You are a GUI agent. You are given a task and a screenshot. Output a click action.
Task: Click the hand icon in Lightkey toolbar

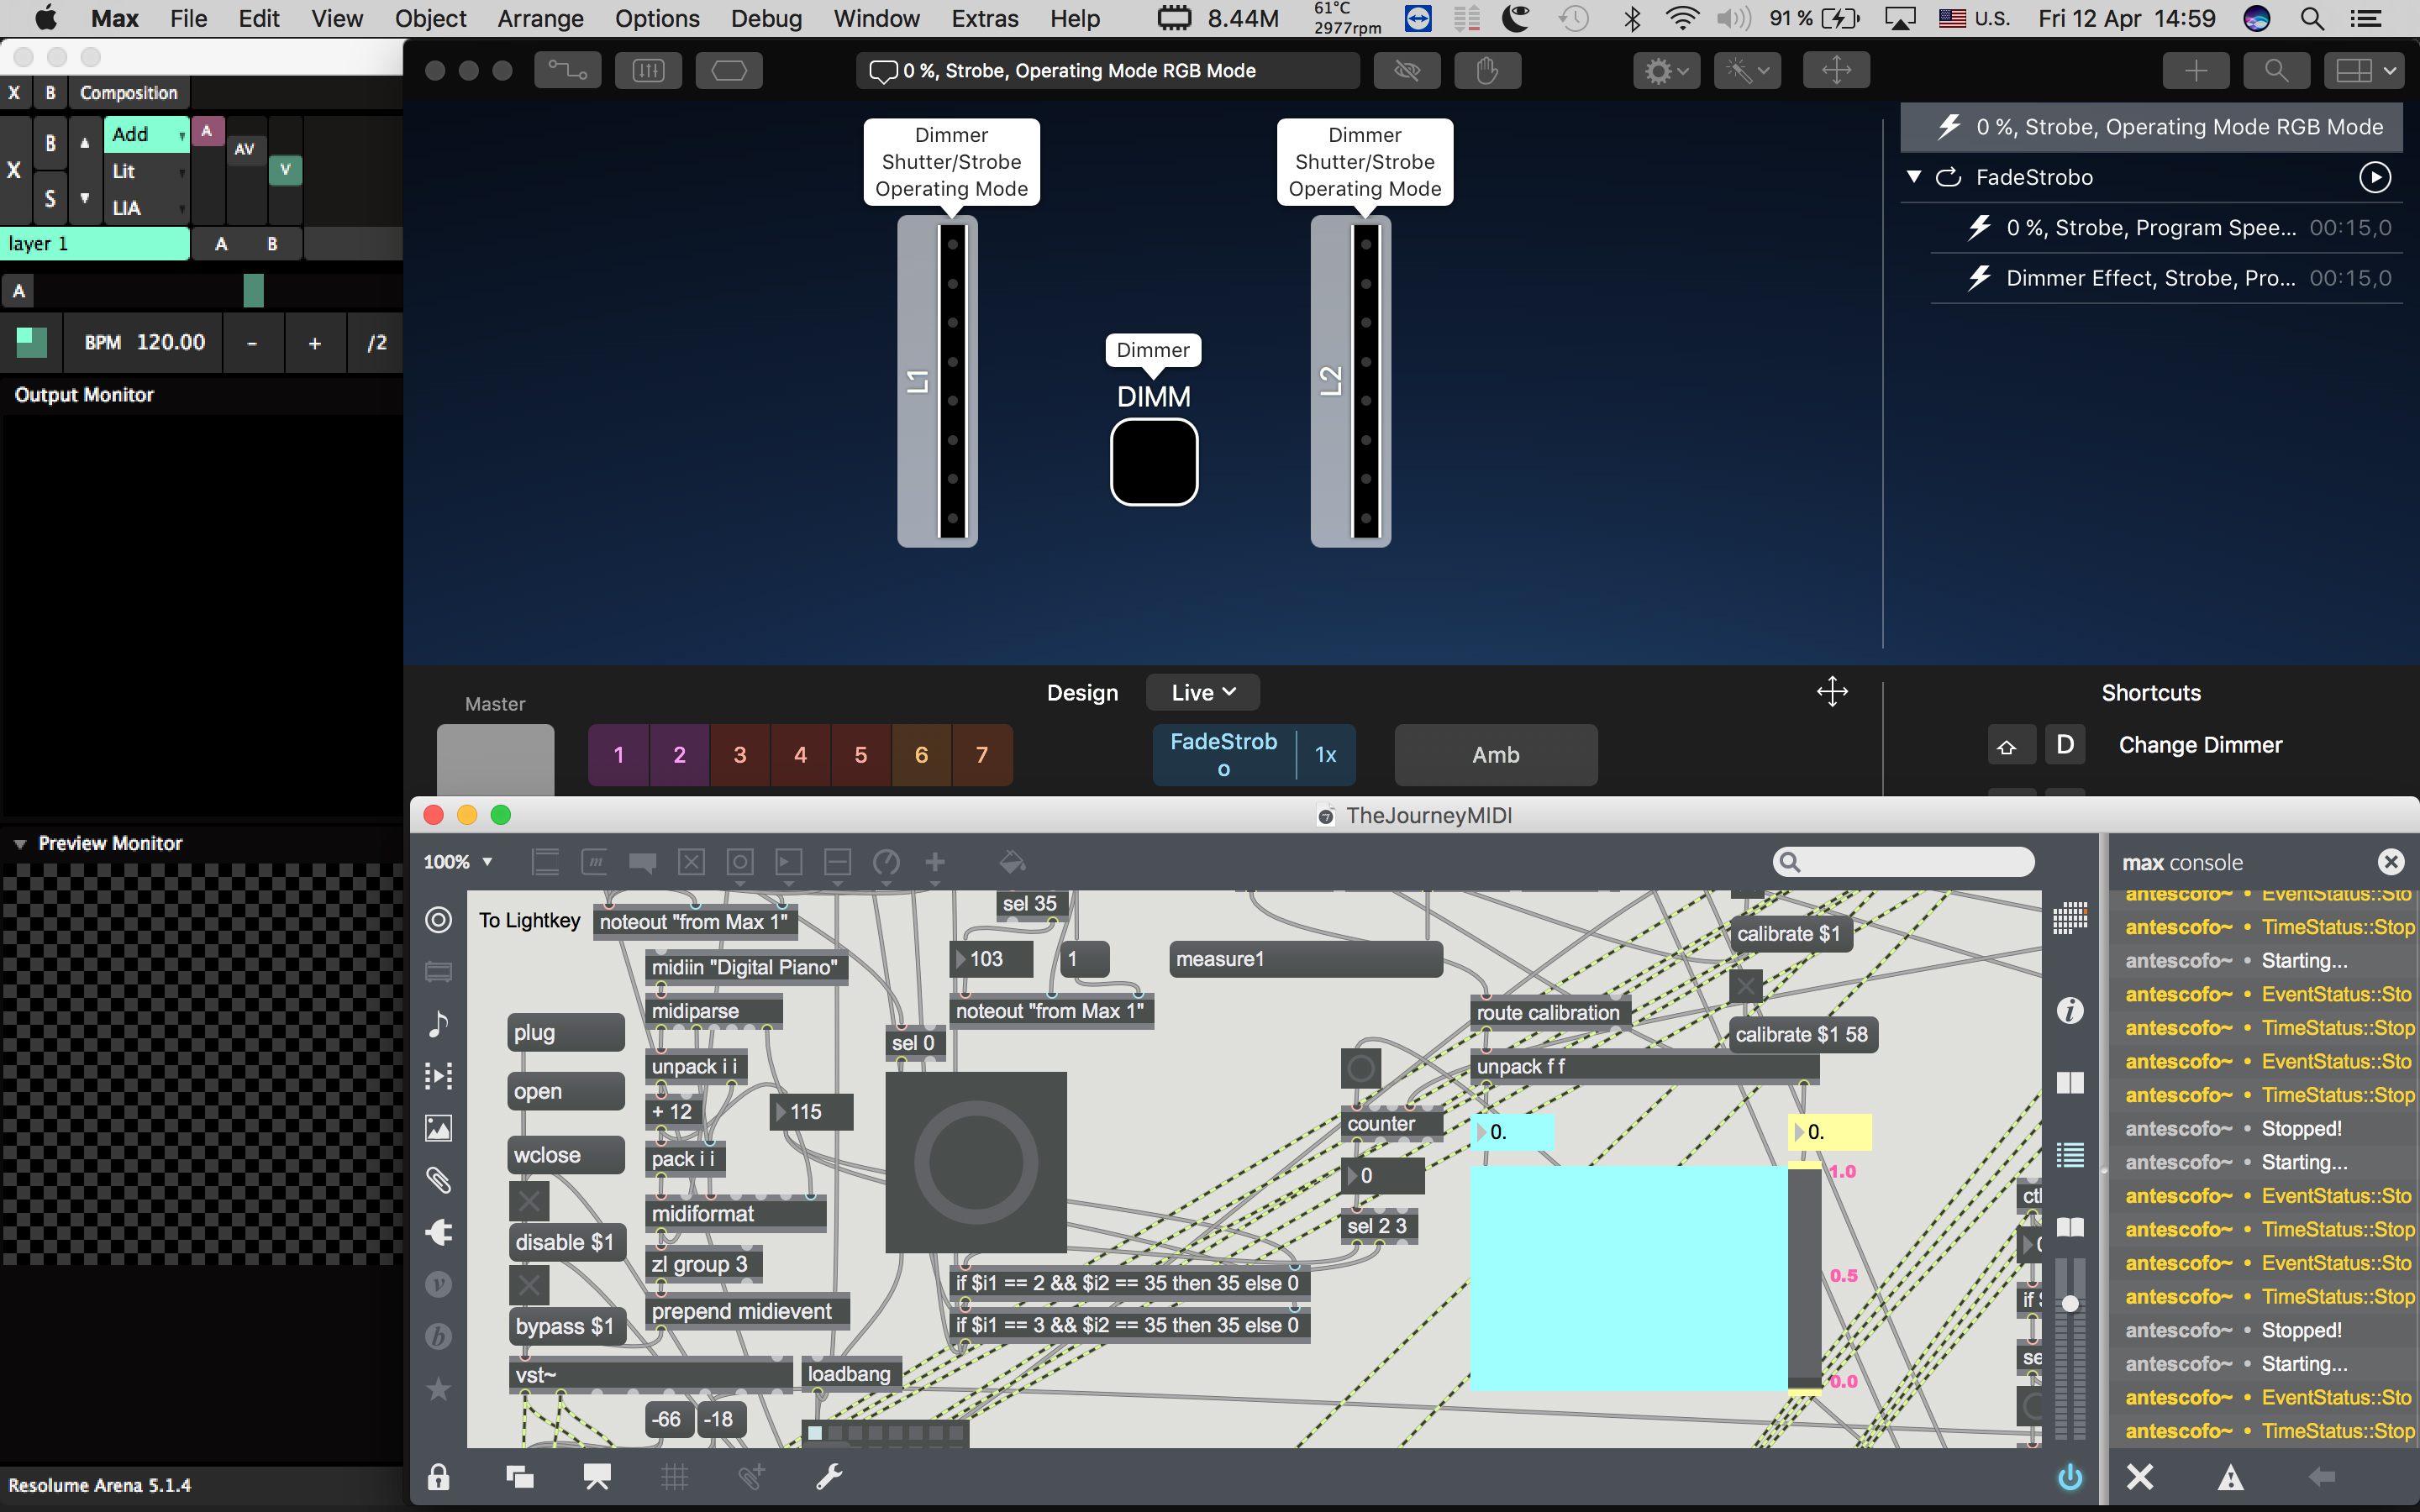(1487, 71)
